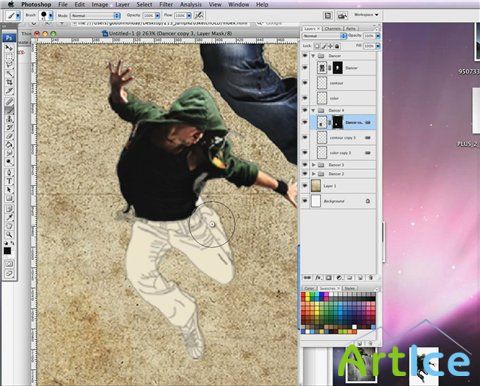The height and width of the screenshot is (386, 480).
Task: Select the Eraser tool
Action: (x=9, y=136)
